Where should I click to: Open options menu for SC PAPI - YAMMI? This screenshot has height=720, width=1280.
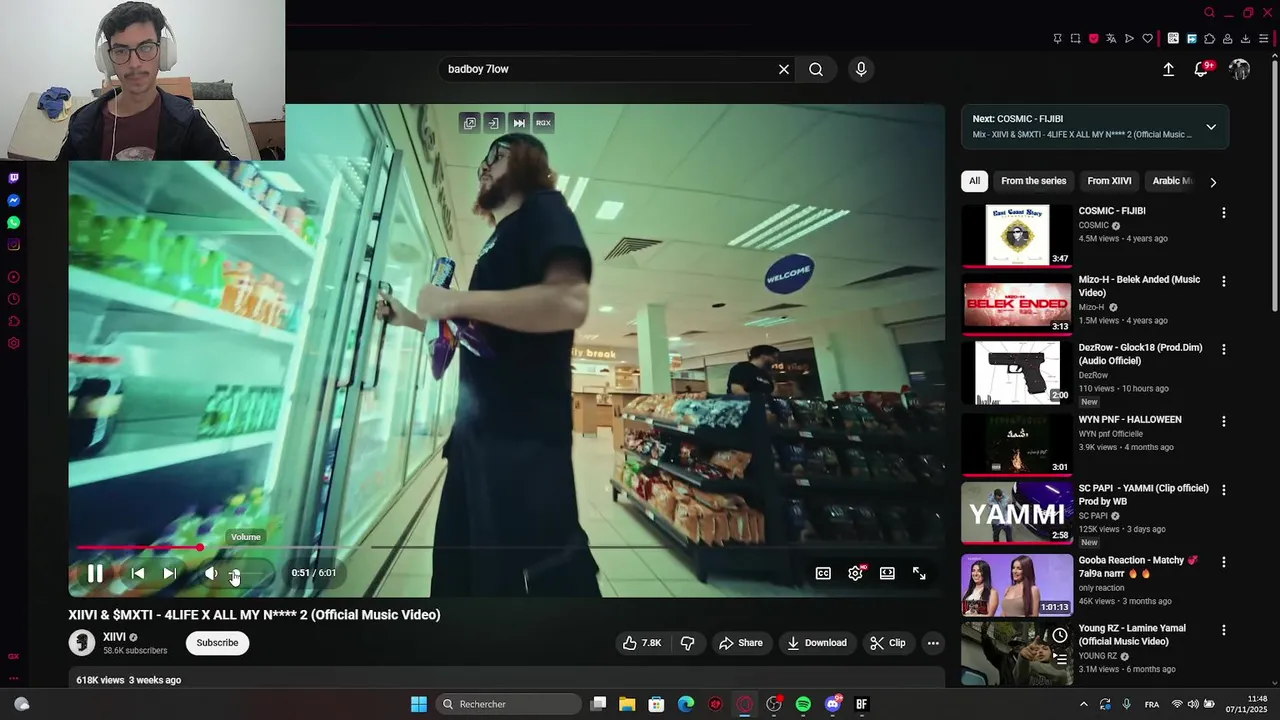click(x=1224, y=490)
